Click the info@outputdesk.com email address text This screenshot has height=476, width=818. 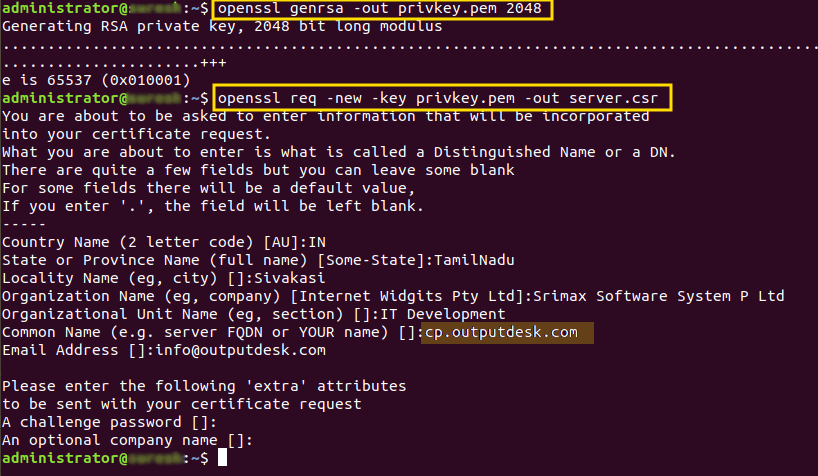pos(240,350)
